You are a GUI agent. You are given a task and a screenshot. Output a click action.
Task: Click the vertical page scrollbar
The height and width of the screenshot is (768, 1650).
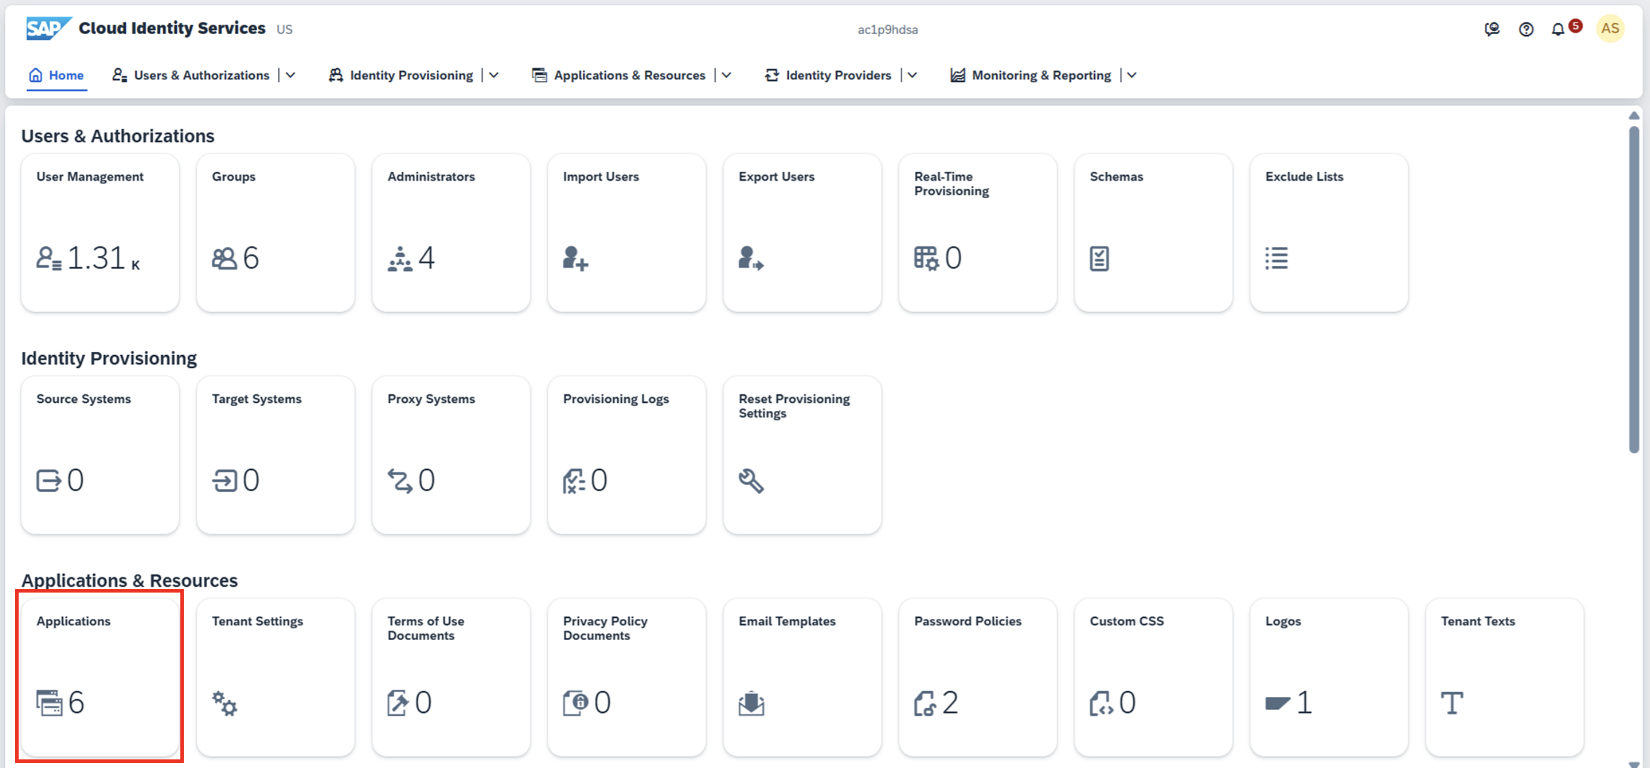pos(1634,290)
